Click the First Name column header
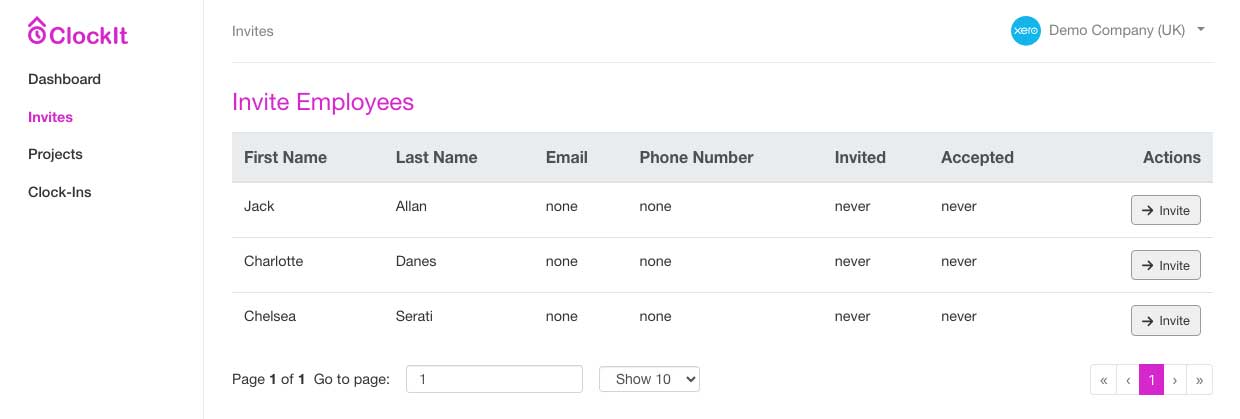Image resolution: width=1240 pixels, height=419 pixels. [285, 157]
